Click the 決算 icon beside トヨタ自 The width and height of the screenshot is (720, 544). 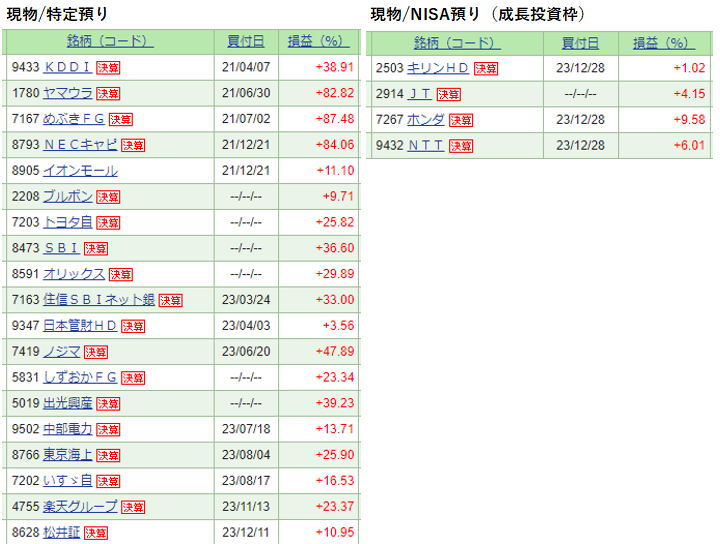pyautogui.click(x=108, y=223)
